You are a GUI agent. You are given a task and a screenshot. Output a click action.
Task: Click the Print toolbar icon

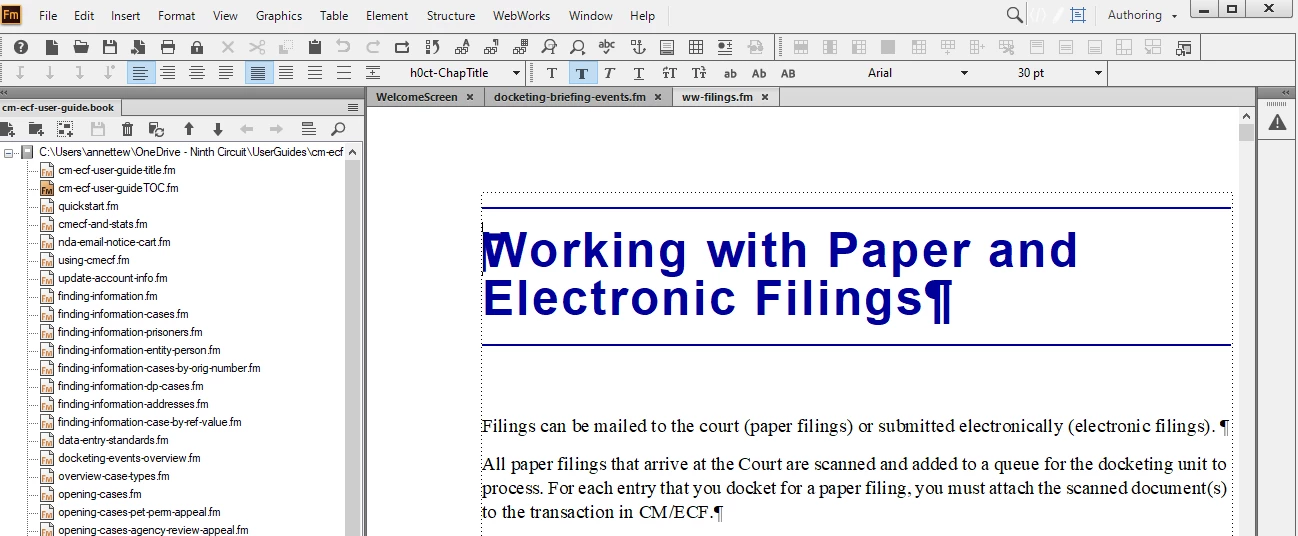168,47
